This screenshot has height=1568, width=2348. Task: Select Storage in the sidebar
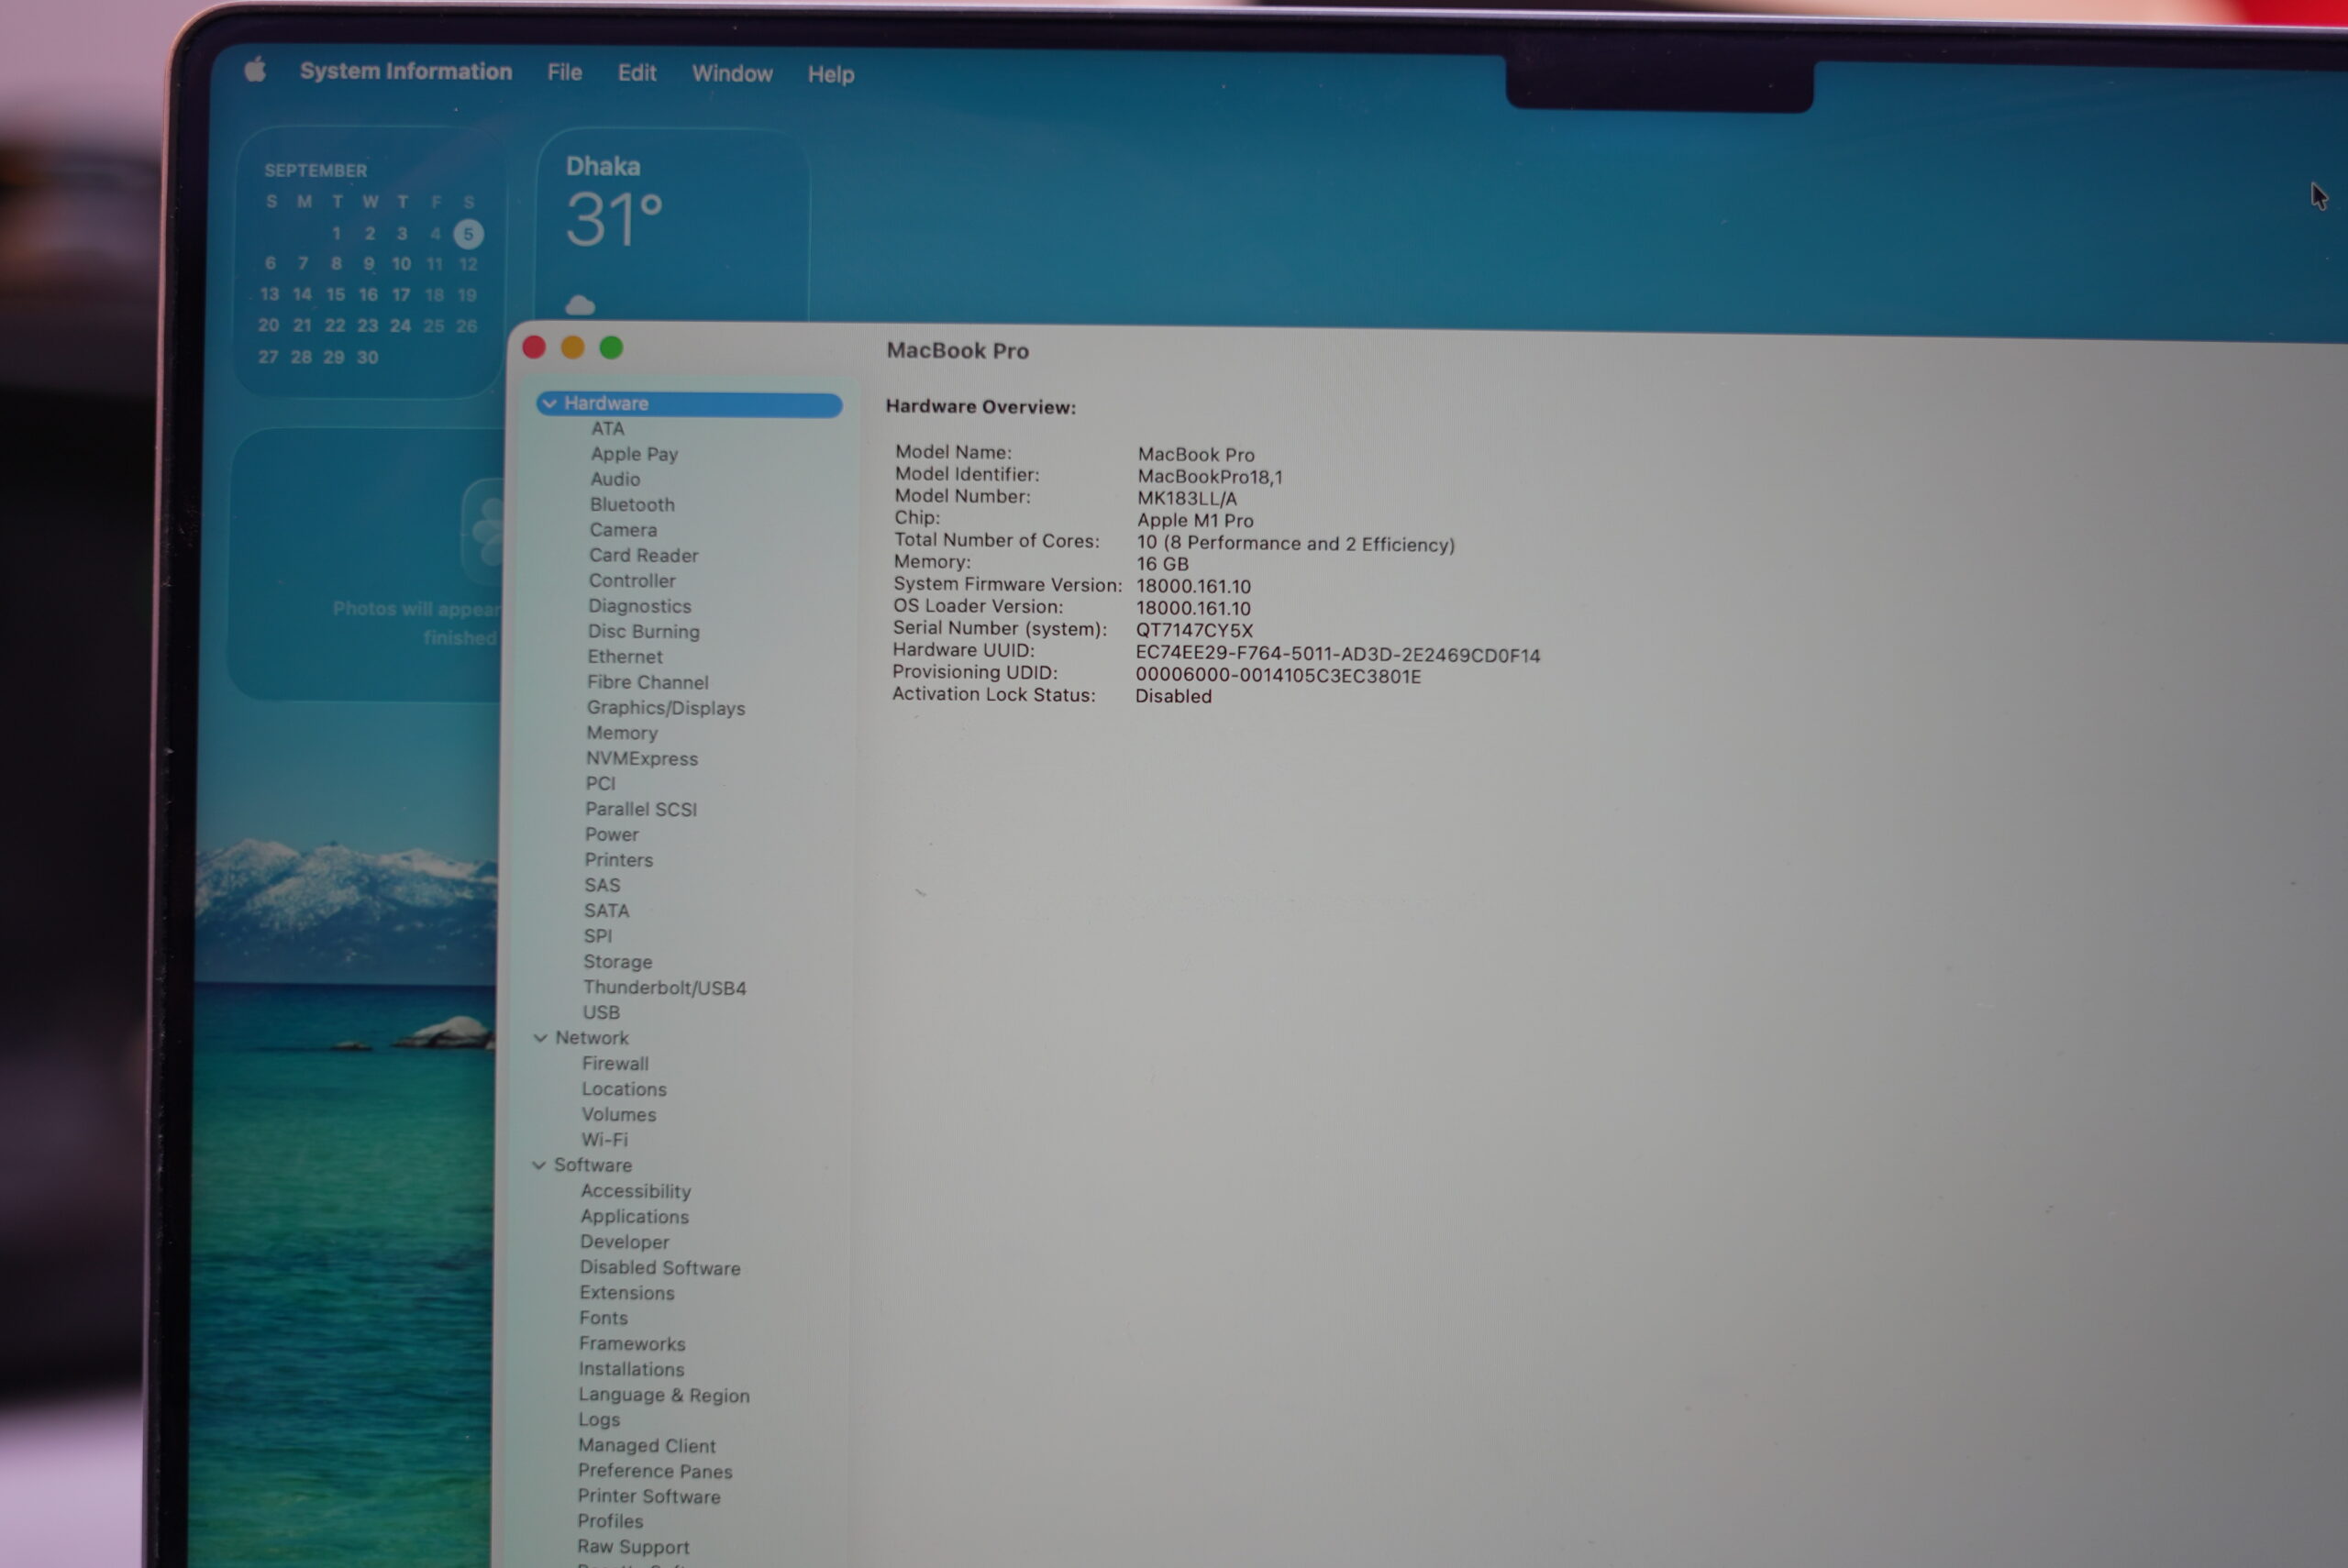(617, 962)
